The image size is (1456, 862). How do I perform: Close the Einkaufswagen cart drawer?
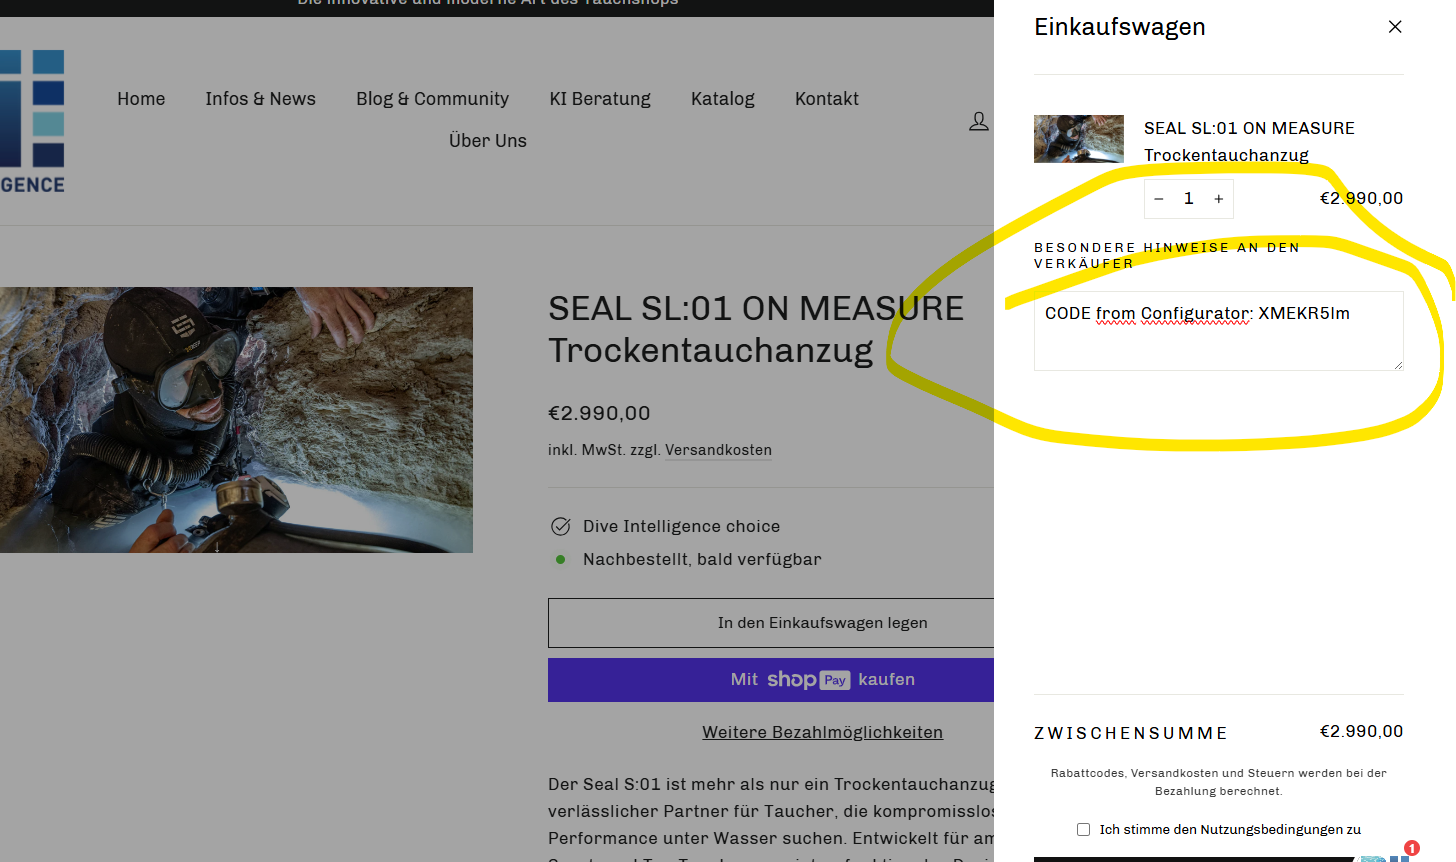click(1395, 27)
